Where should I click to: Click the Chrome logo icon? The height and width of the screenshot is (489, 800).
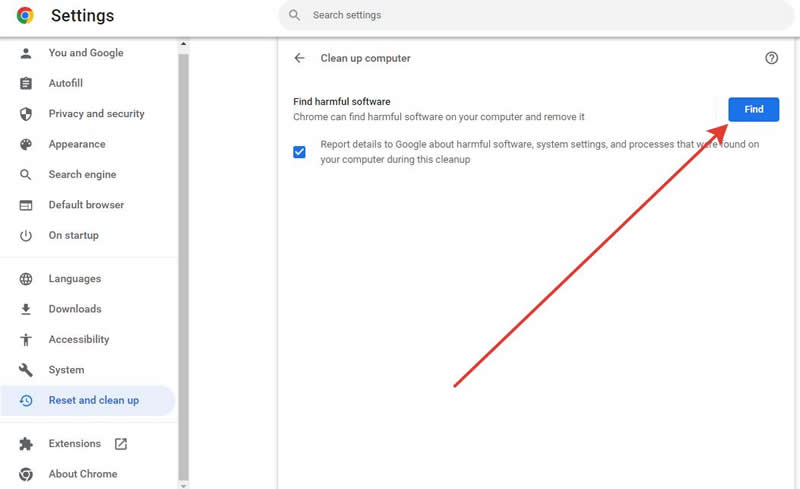click(x=25, y=15)
